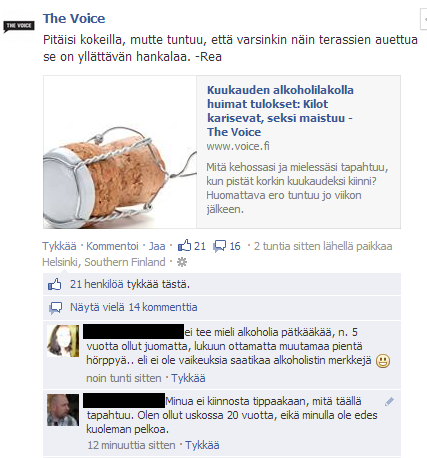Click the Tykkää link under the post
The width and height of the screenshot is (427, 458).
(x=59, y=246)
